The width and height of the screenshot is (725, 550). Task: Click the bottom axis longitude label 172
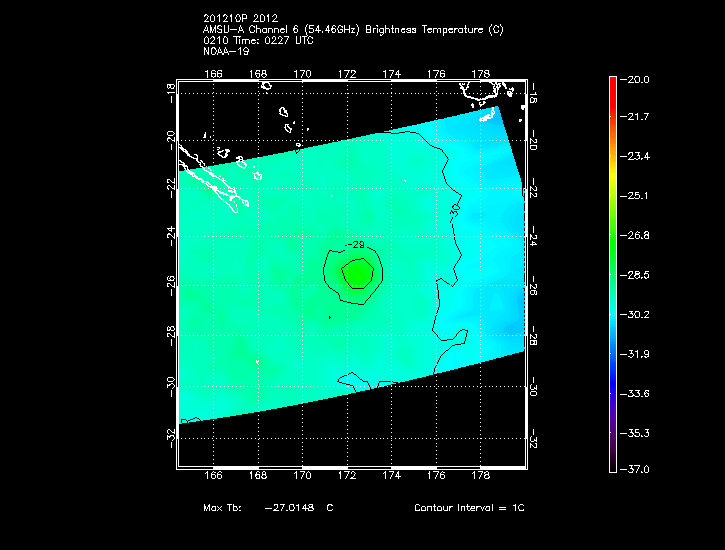347,475
